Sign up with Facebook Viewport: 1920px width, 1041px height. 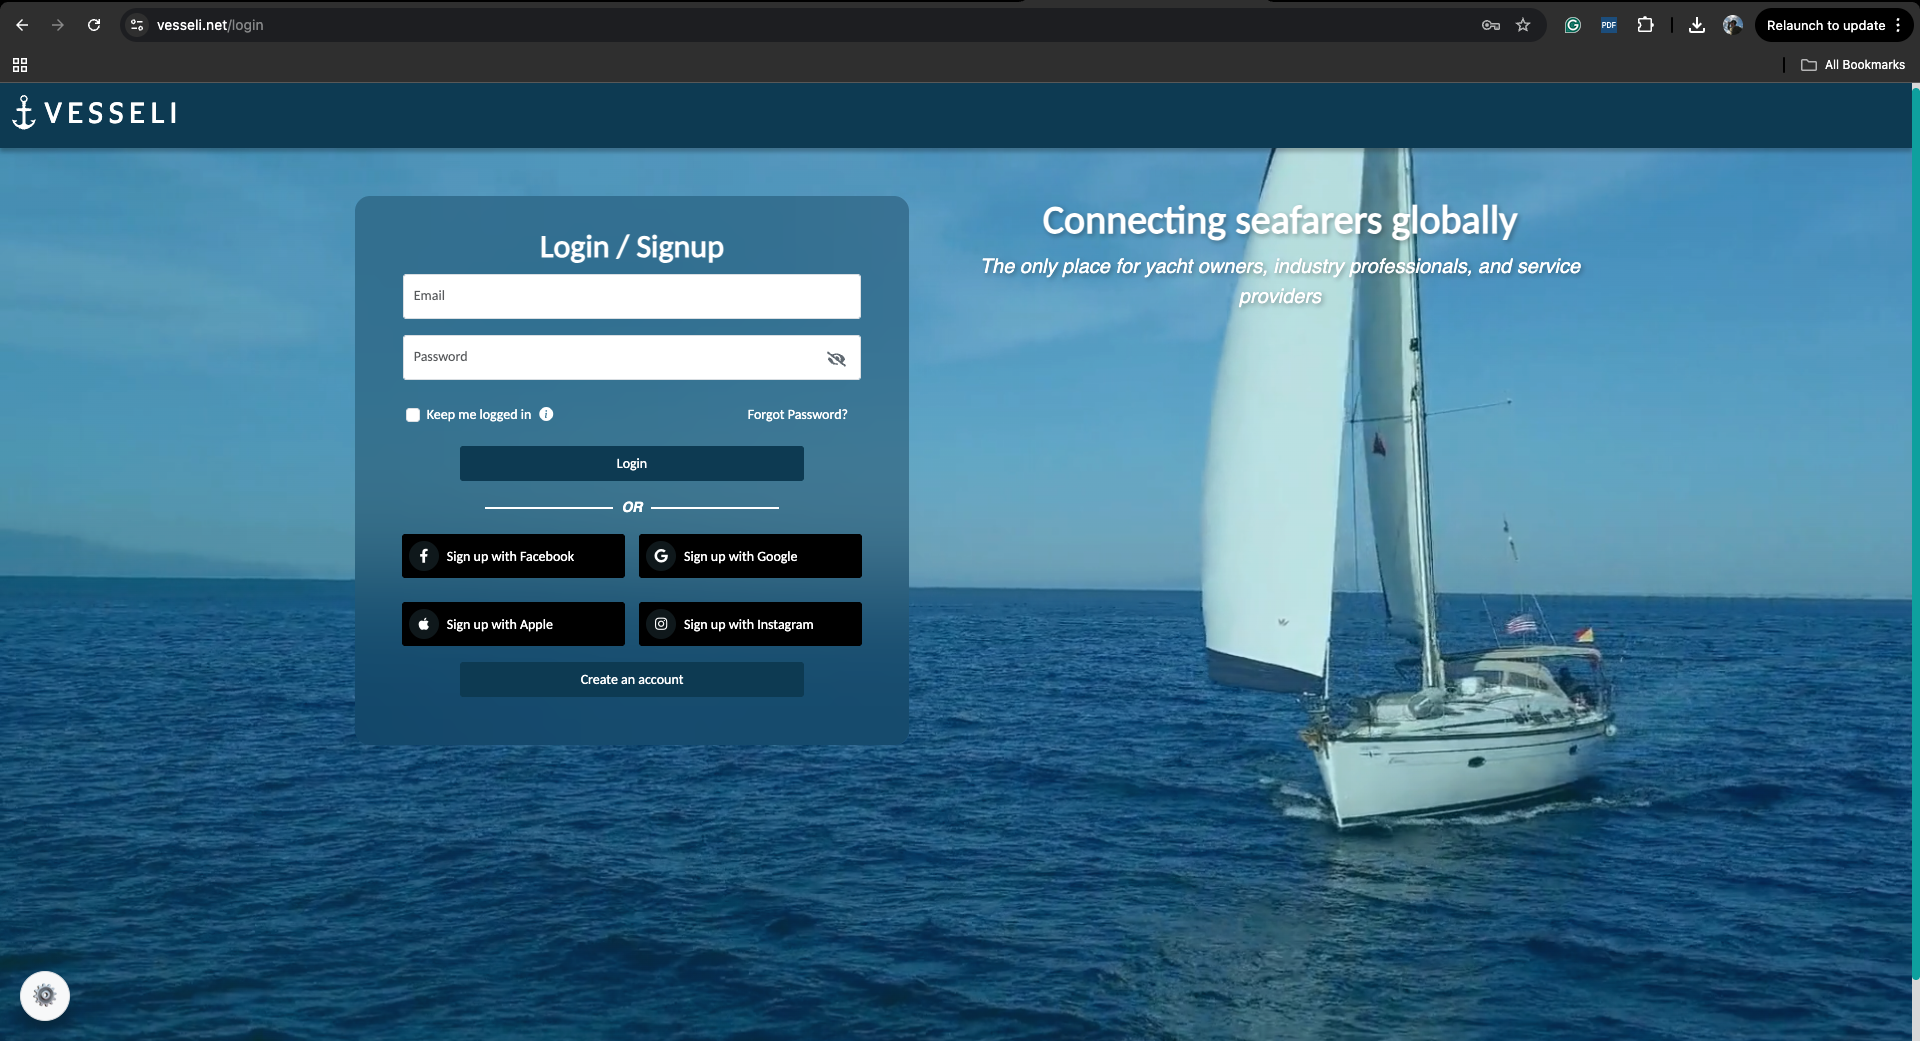[x=513, y=556]
